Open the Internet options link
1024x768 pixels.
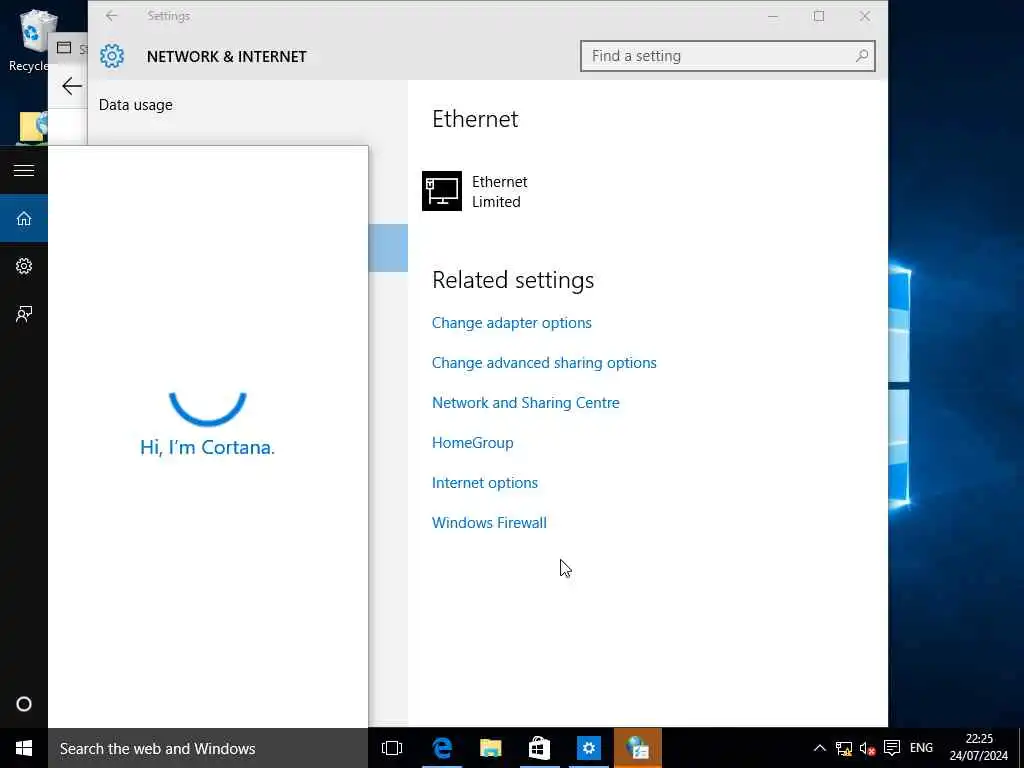tap(485, 483)
